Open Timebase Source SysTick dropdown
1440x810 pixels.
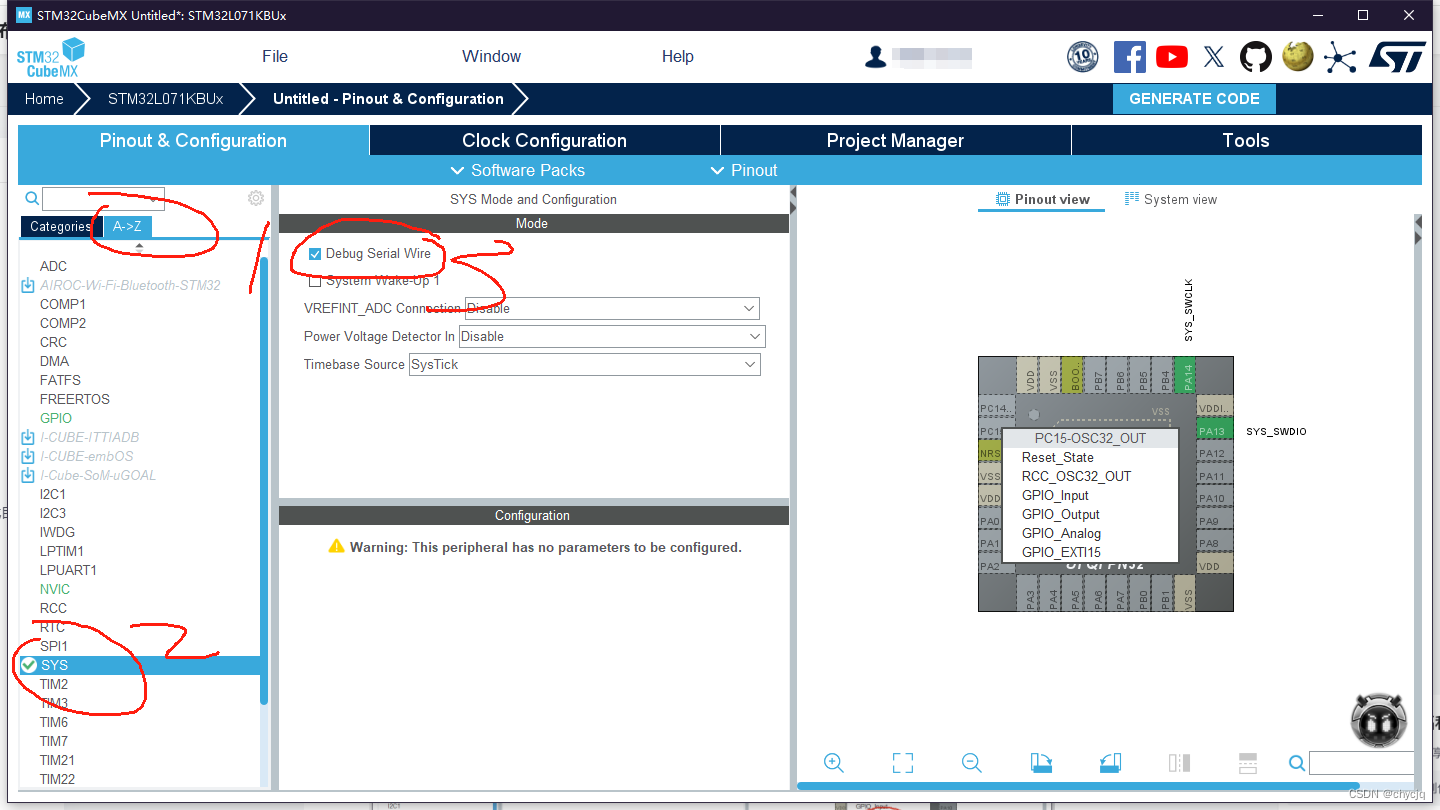point(585,364)
